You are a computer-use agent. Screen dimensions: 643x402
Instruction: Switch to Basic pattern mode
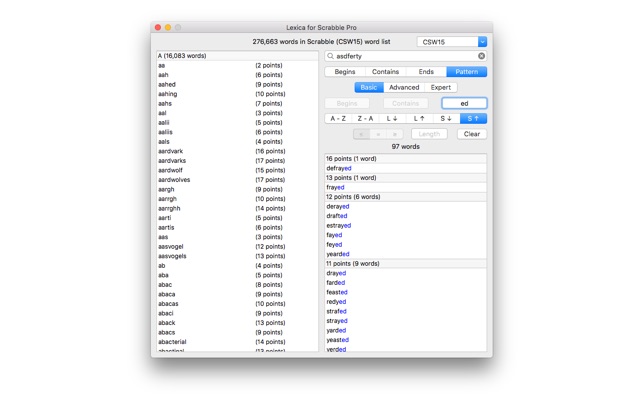pos(369,87)
